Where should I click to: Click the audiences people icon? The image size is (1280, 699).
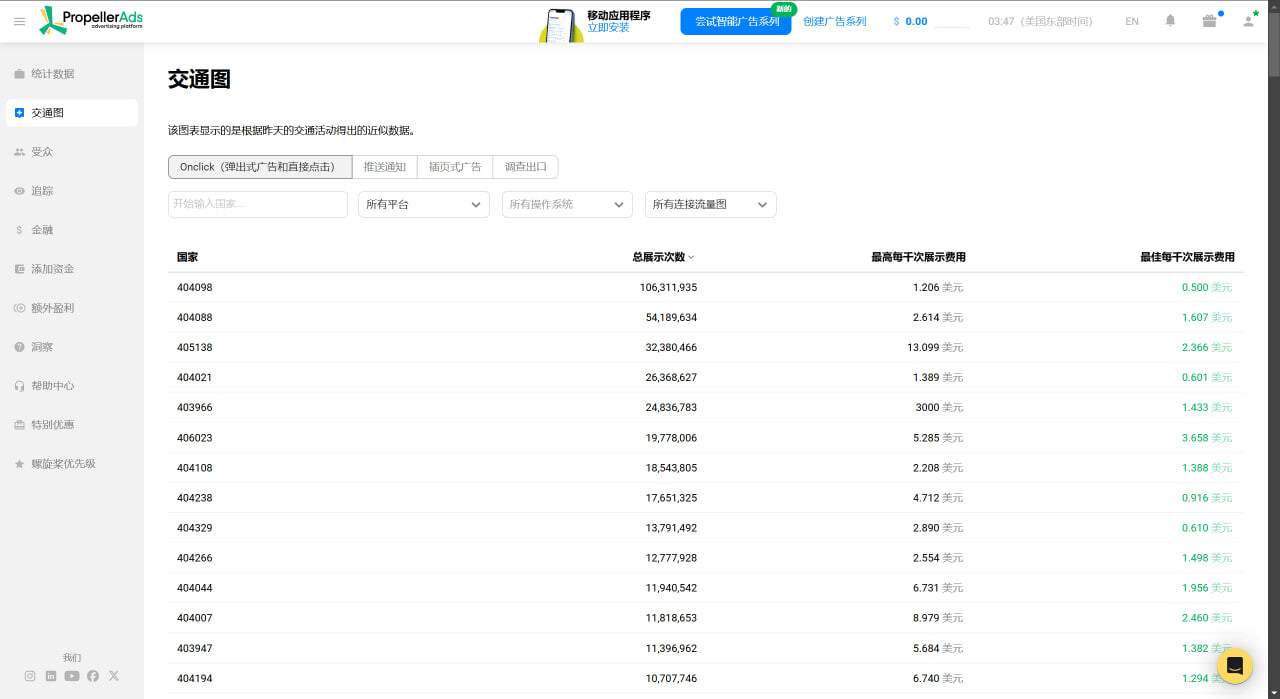point(19,152)
